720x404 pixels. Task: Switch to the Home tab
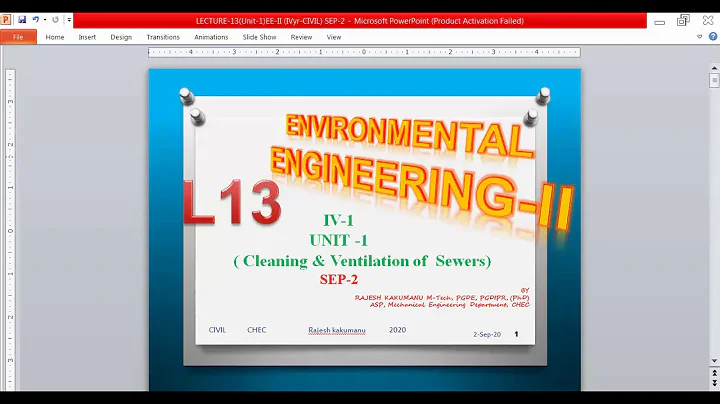click(x=55, y=37)
